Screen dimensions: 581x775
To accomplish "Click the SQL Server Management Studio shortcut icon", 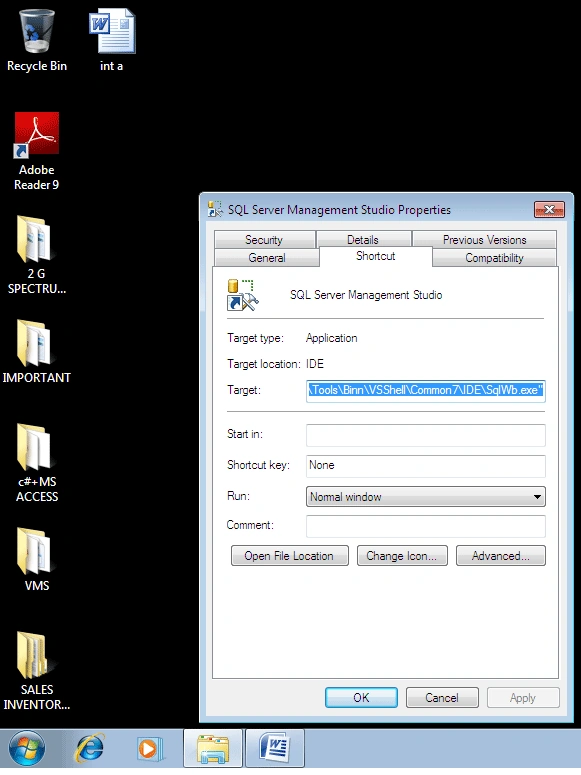I will pyautogui.click(x=242, y=295).
